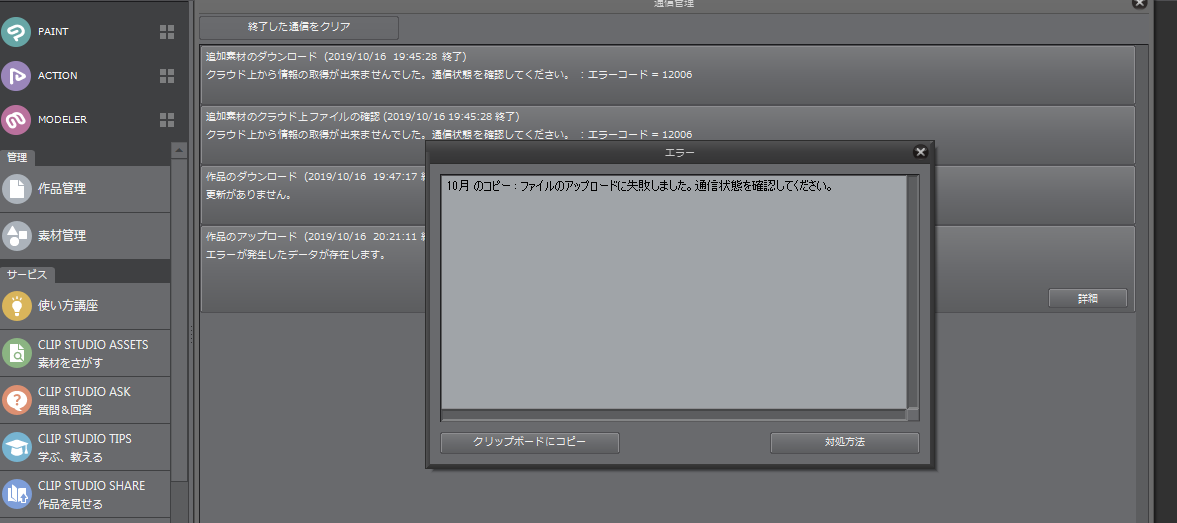Launch CLIP STUDIO MODELER icon

click(16, 119)
